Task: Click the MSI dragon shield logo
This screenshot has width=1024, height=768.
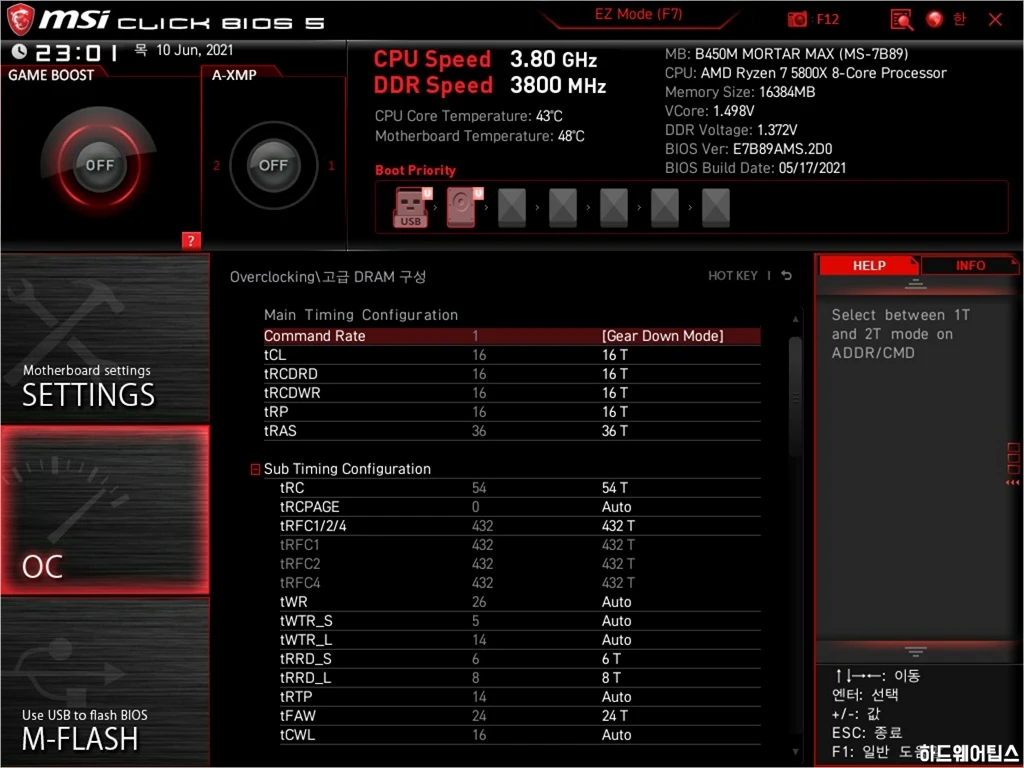Action: [x=20, y=20]
